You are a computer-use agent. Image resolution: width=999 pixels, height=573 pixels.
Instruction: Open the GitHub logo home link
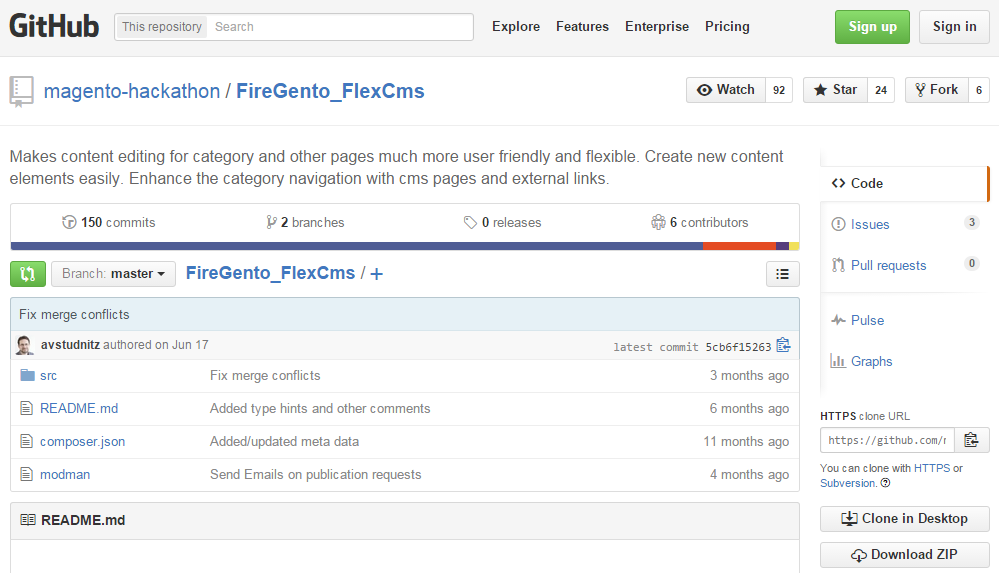54,27
